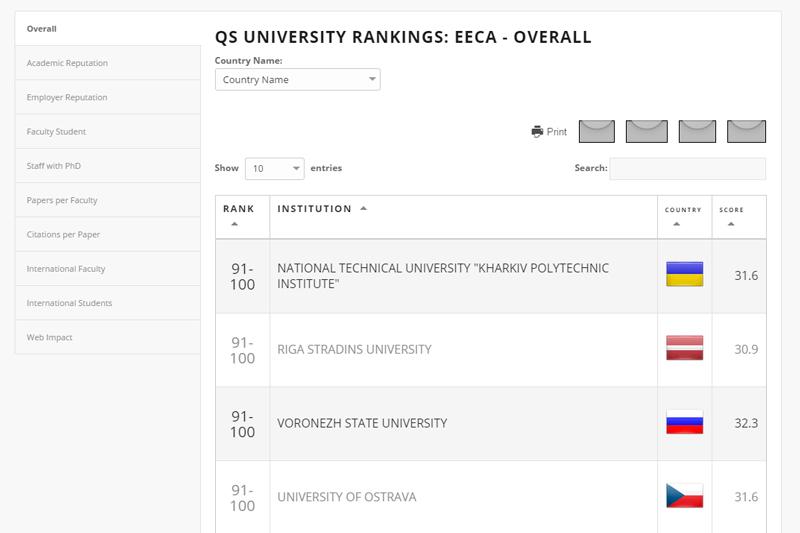Open the Riga Stradins University link
Viewport: 800px width, 533px height.
click(354, 349)
